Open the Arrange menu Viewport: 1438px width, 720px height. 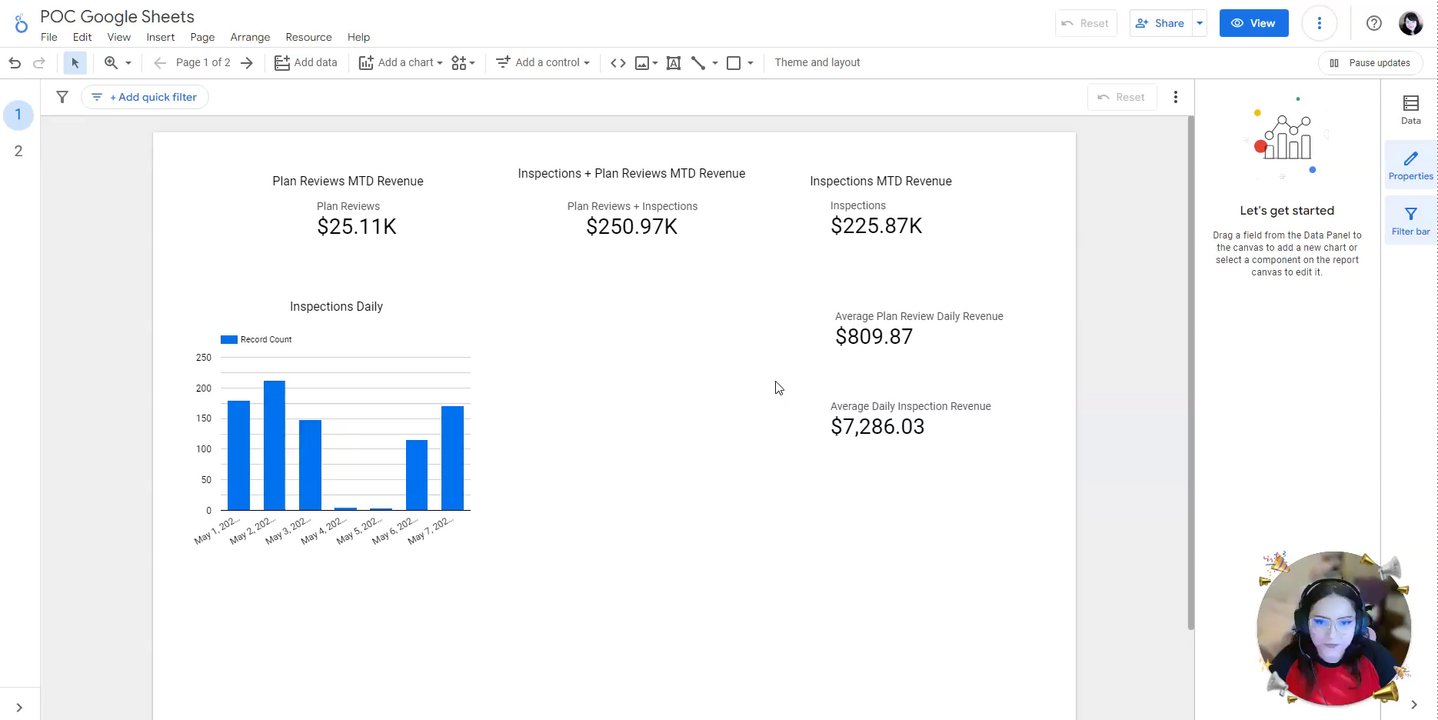click(250, 37)
